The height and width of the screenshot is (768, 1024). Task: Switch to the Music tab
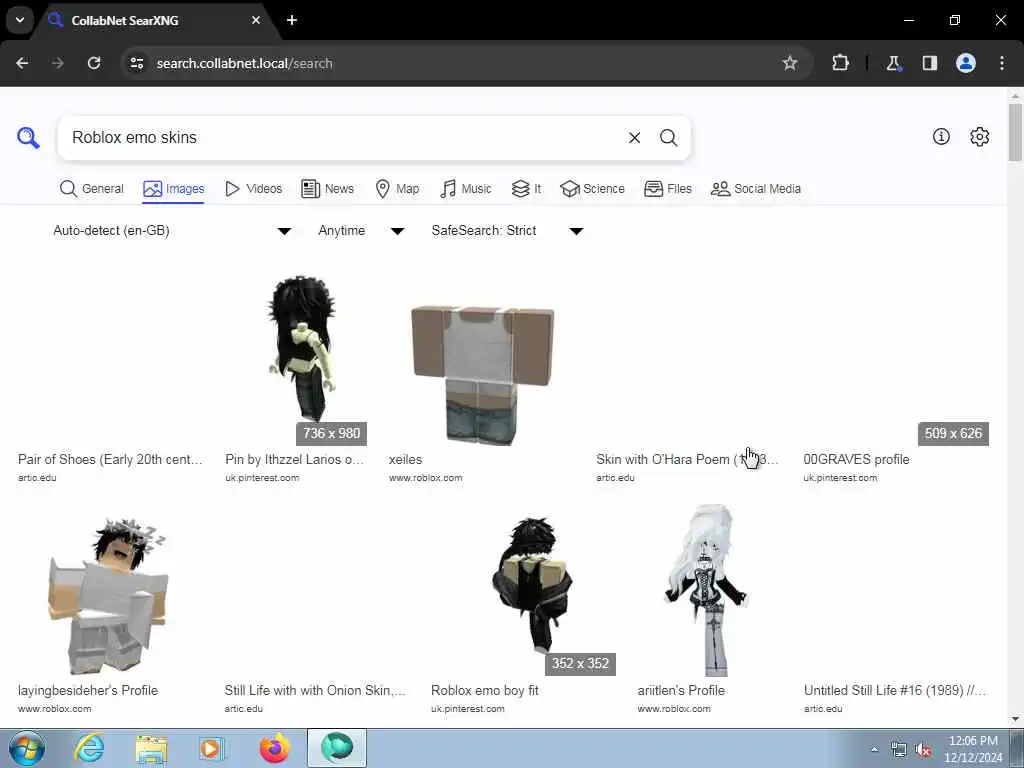pyautogui.click(x=466, y=189)
